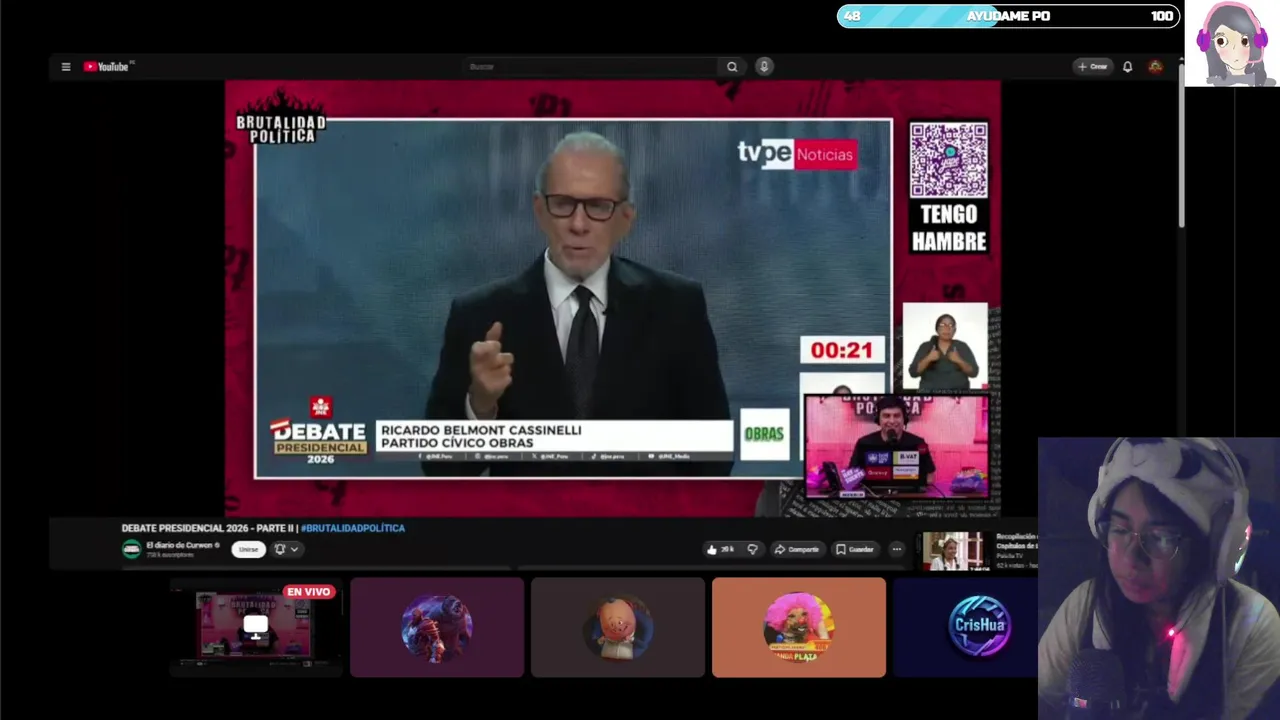Click the Unirse membership button
The width and height of the screenshot is (1280, 720).
tap(248, 549)
